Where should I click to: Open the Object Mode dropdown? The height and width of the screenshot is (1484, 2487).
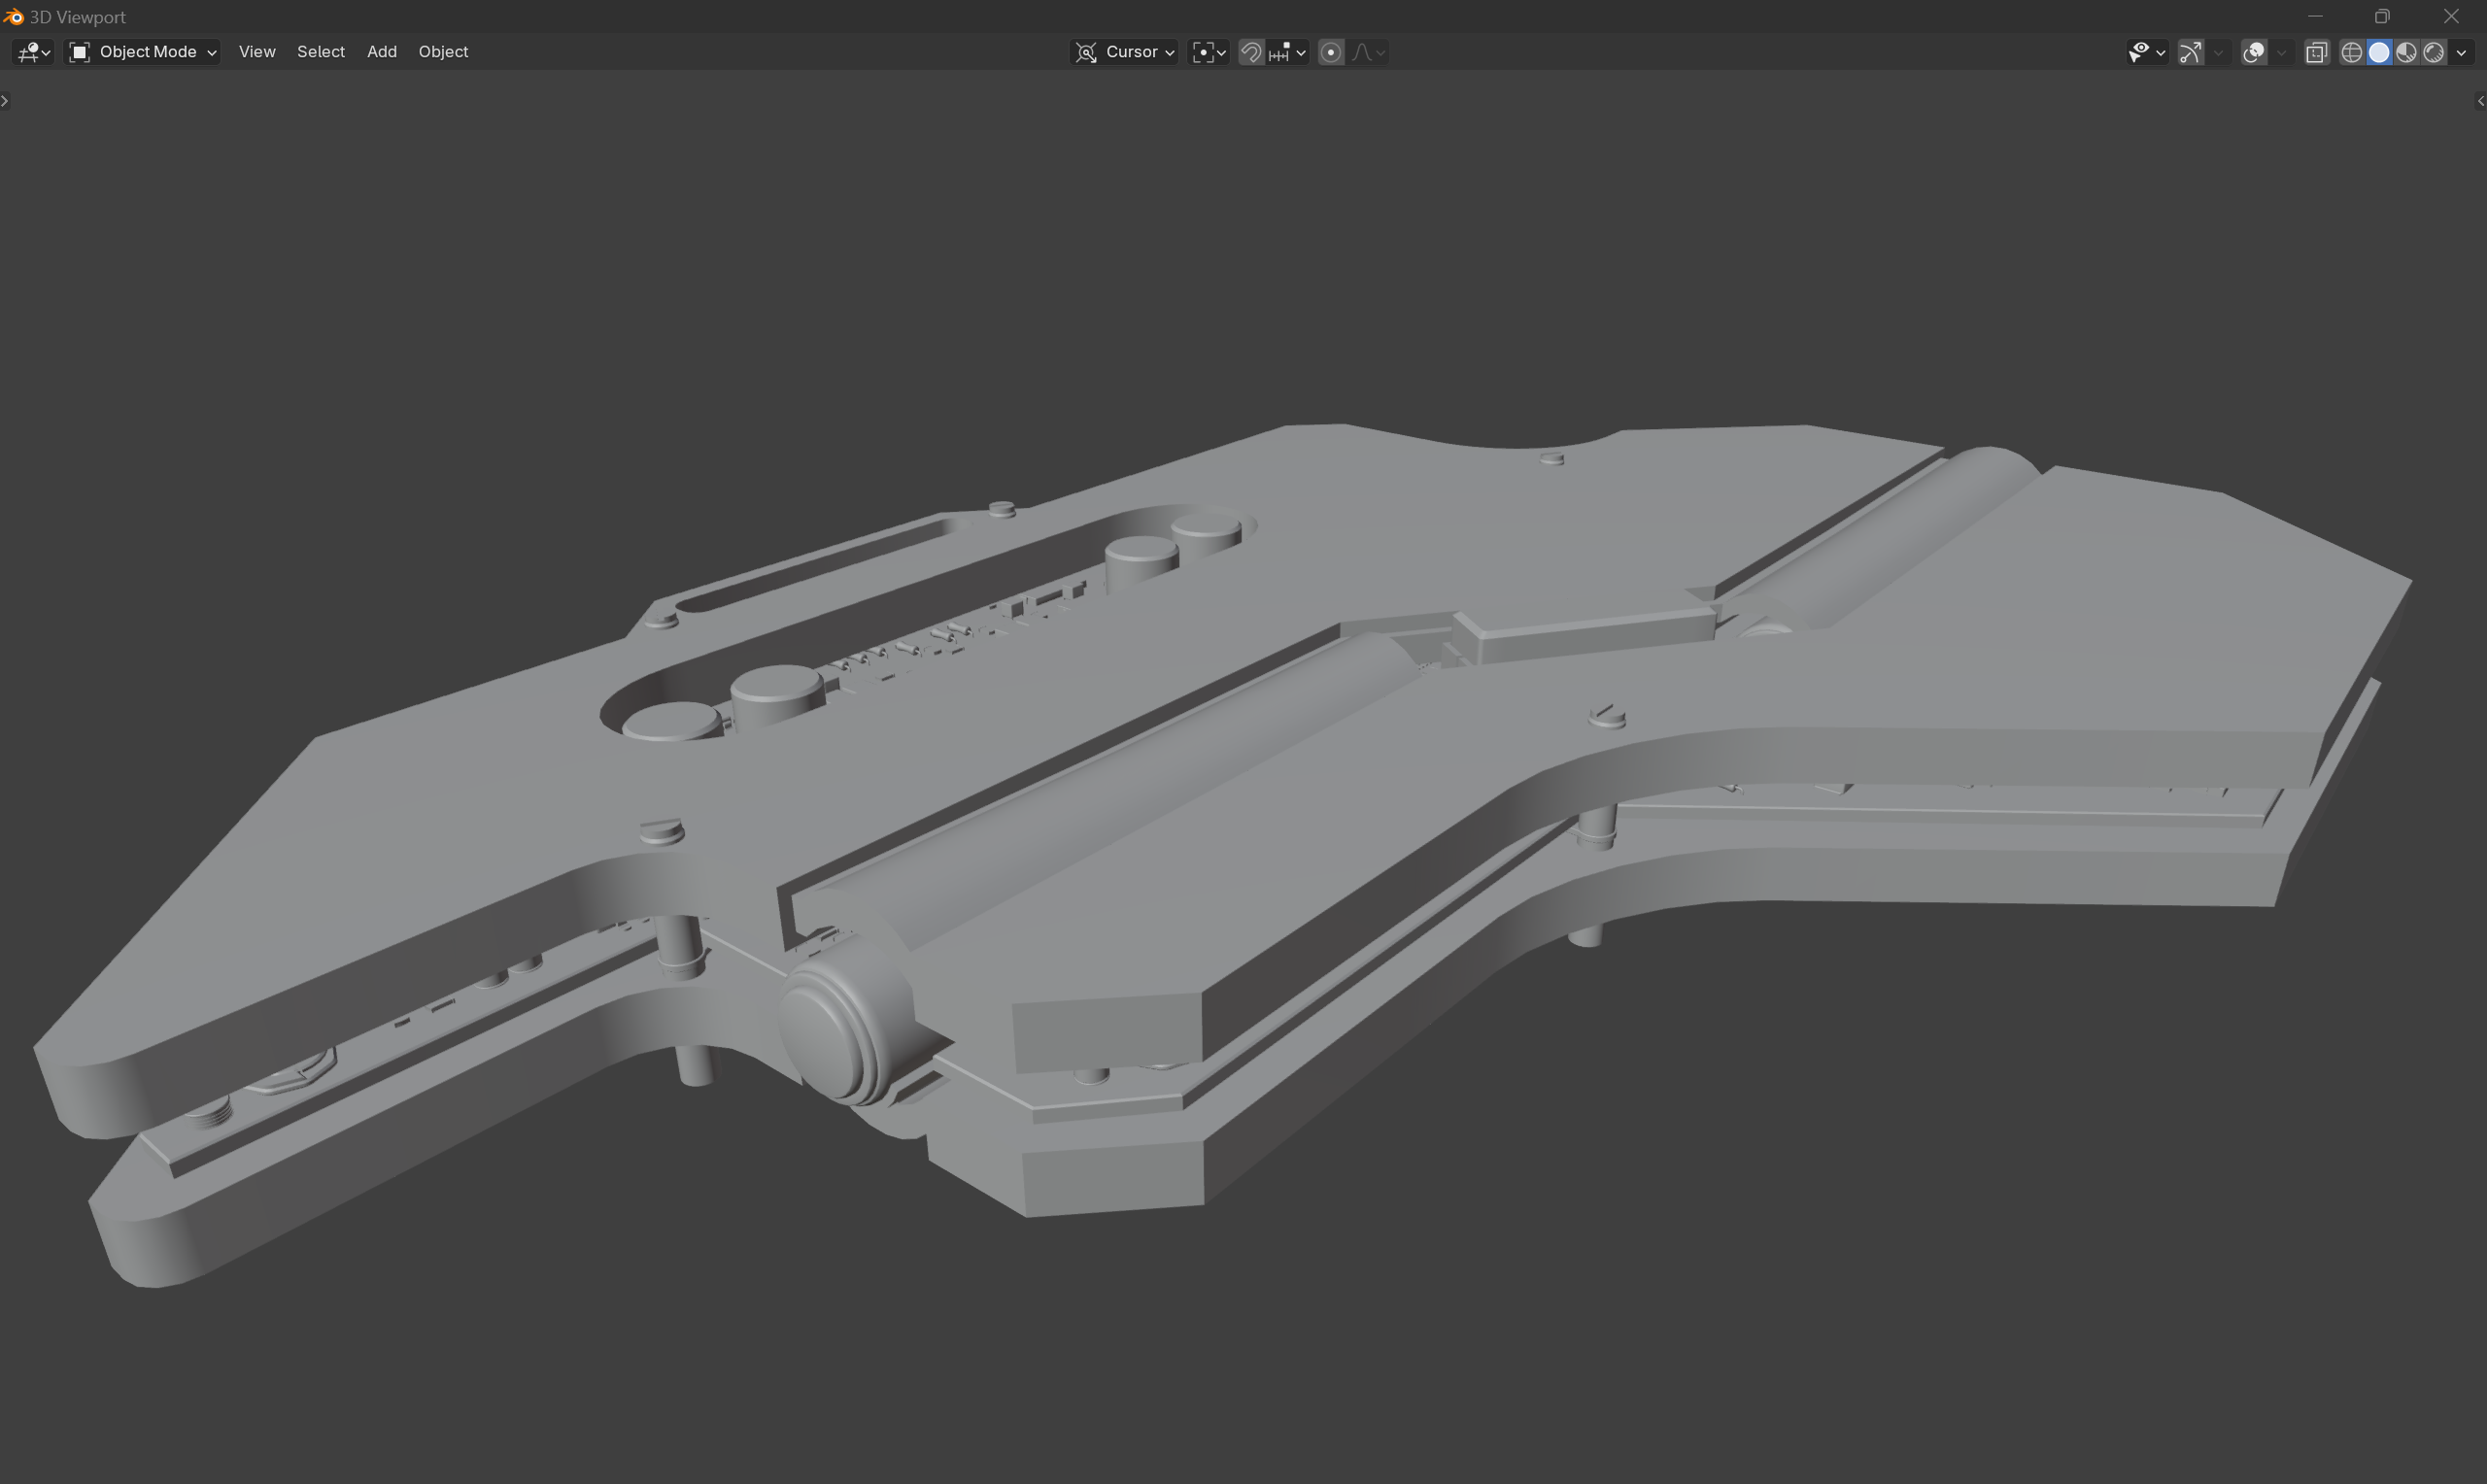pyautogui.click(x=143, y=52)
